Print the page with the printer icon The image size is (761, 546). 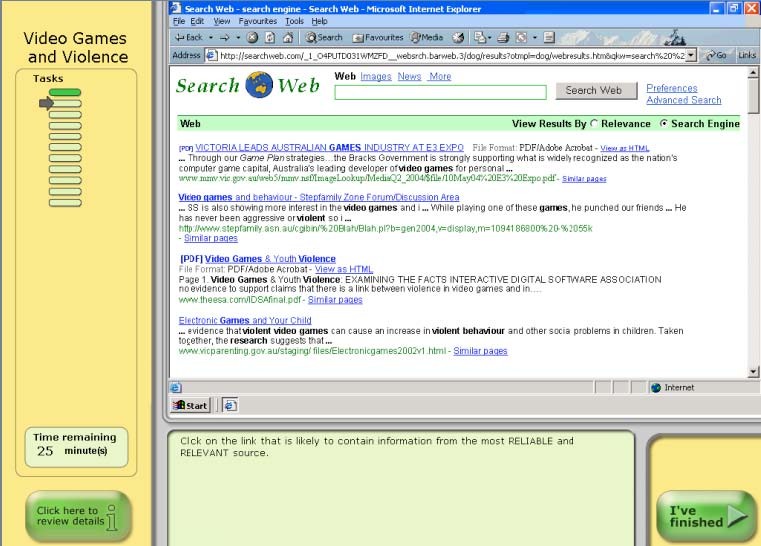[x=504, y=37]
